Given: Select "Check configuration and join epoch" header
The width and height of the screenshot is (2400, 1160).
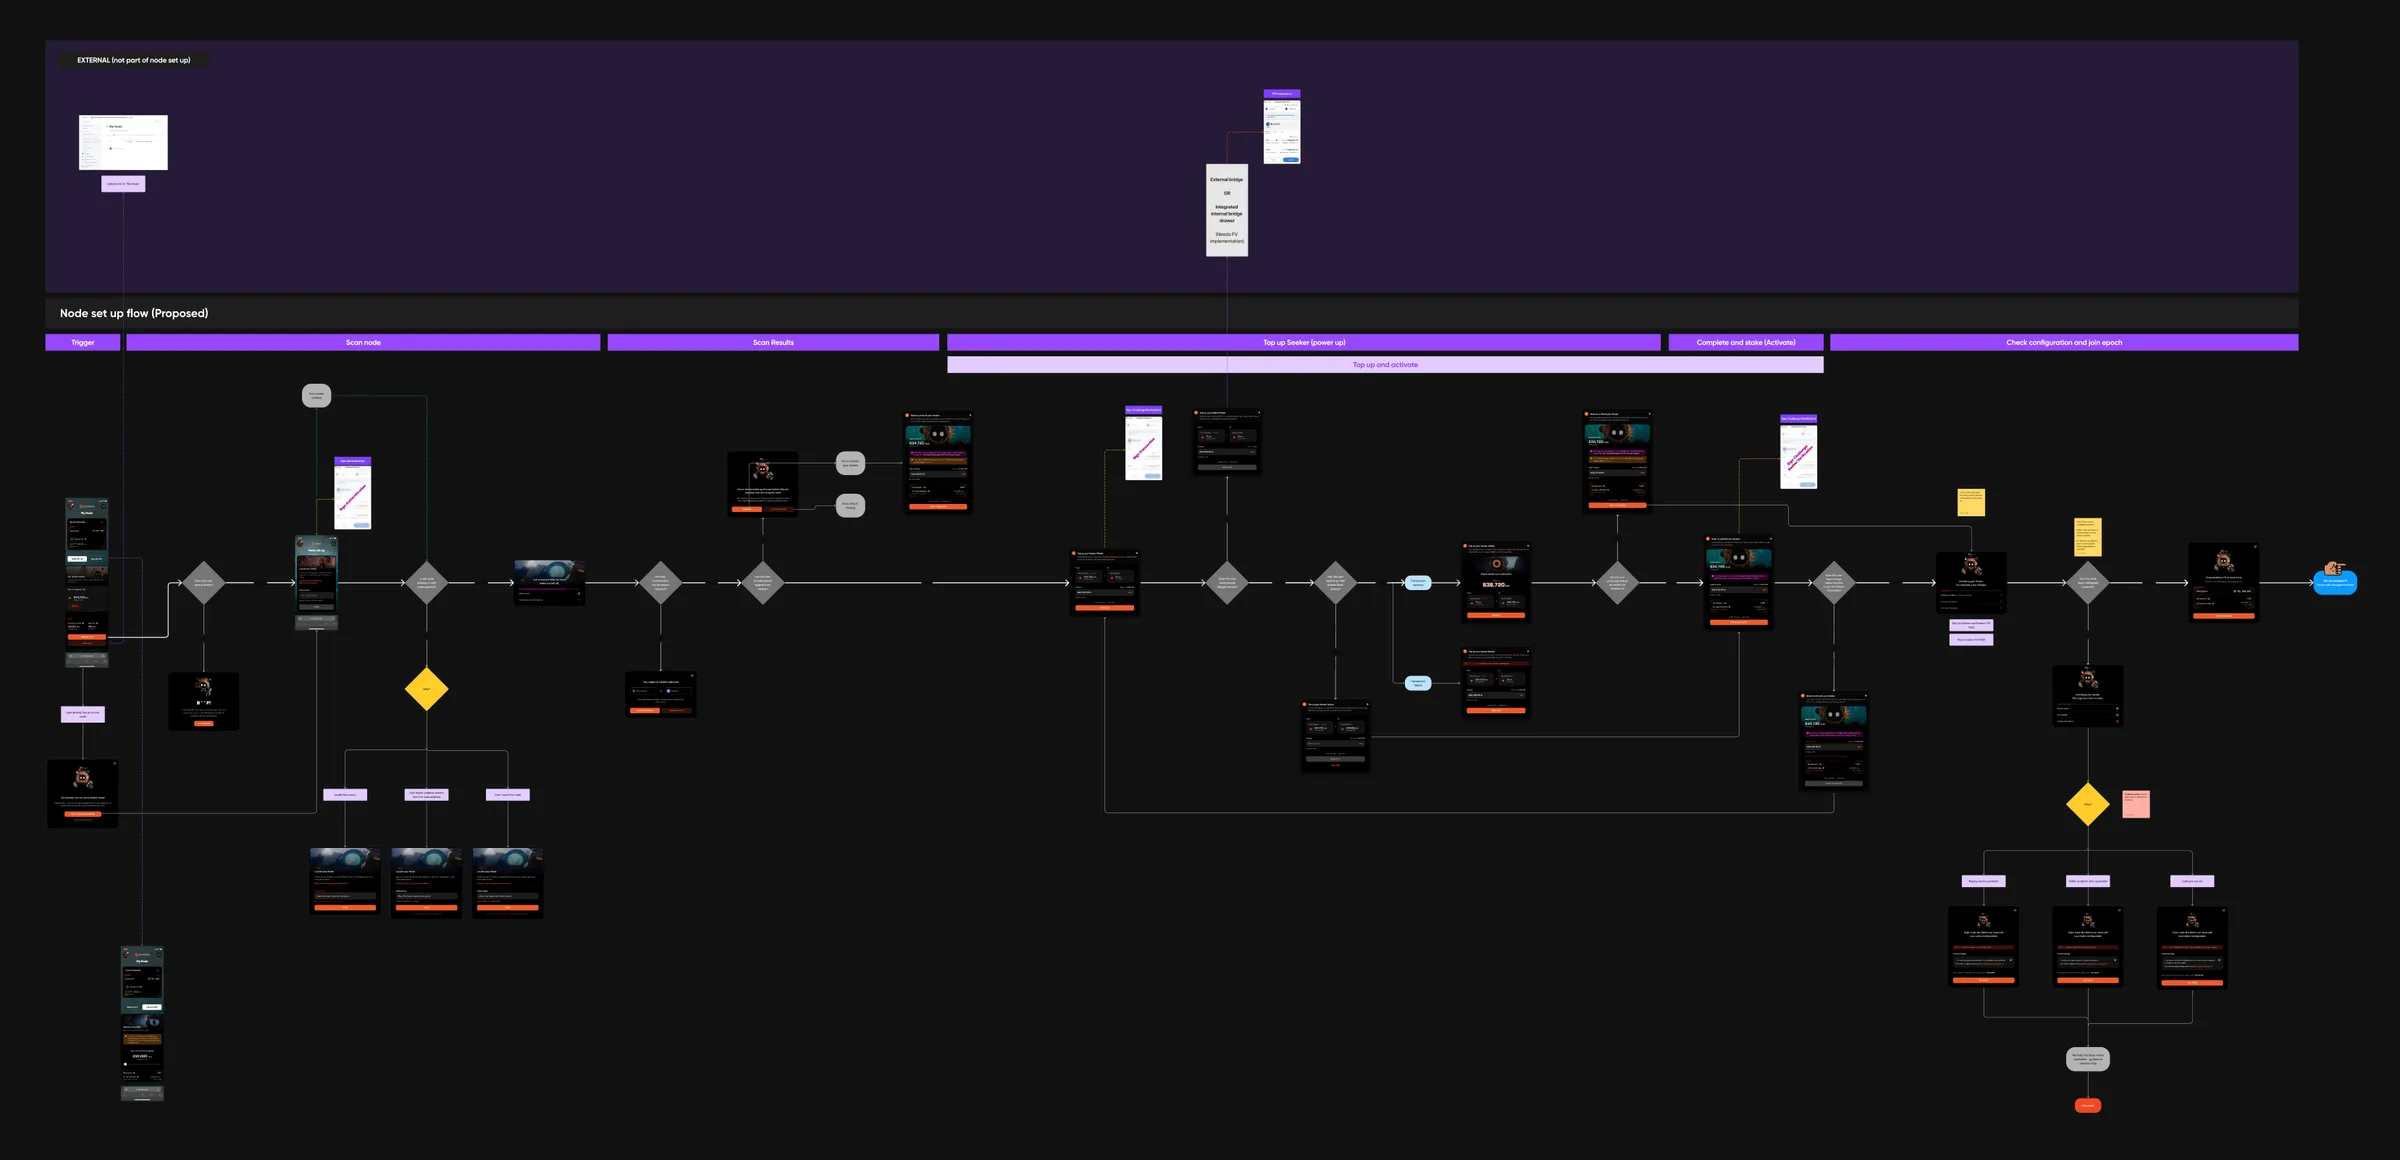Looking at the screenshot, I should point(2064,342).
